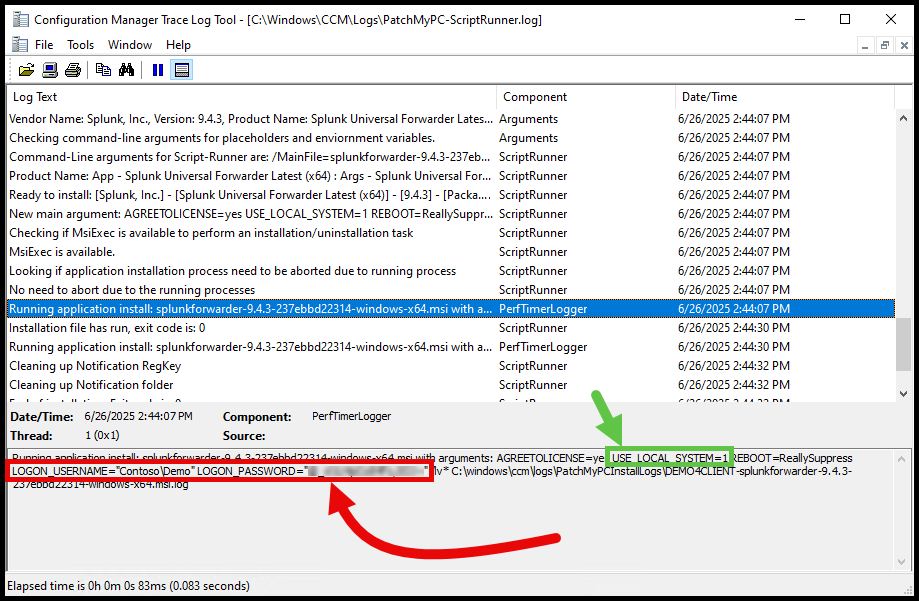Pause live log monitoring

pos(158,69)
